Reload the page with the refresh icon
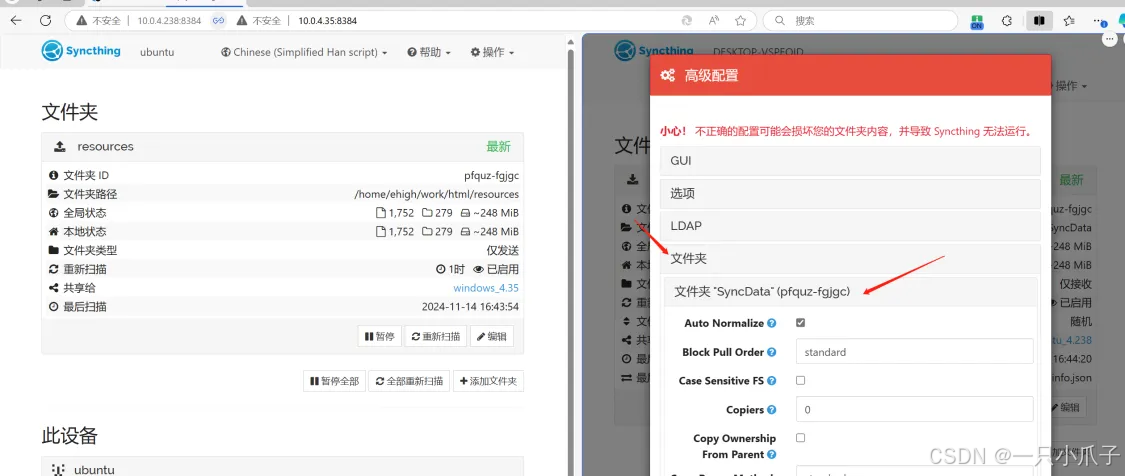 click(x=45, y=21)
